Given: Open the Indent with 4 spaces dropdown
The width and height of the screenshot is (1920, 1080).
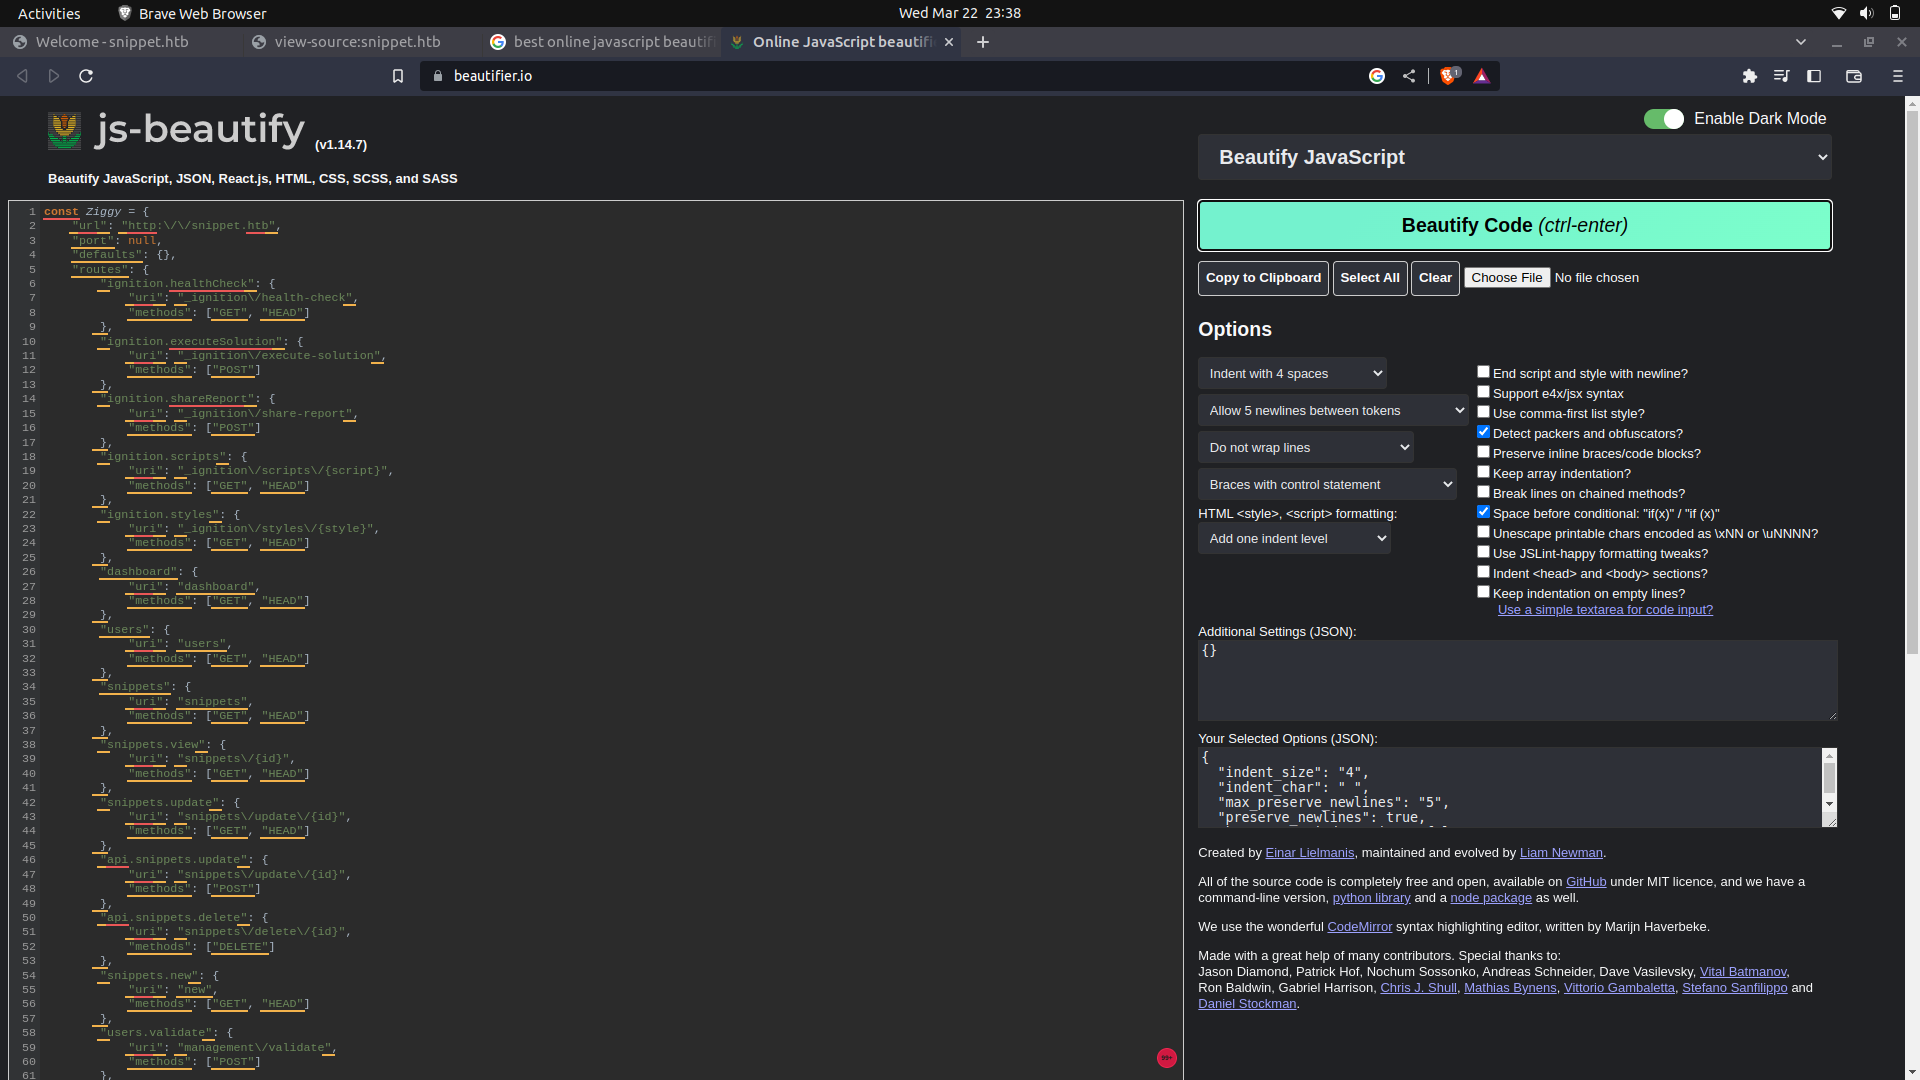Looking at the screenshot, I should [x=1292, y=373].
